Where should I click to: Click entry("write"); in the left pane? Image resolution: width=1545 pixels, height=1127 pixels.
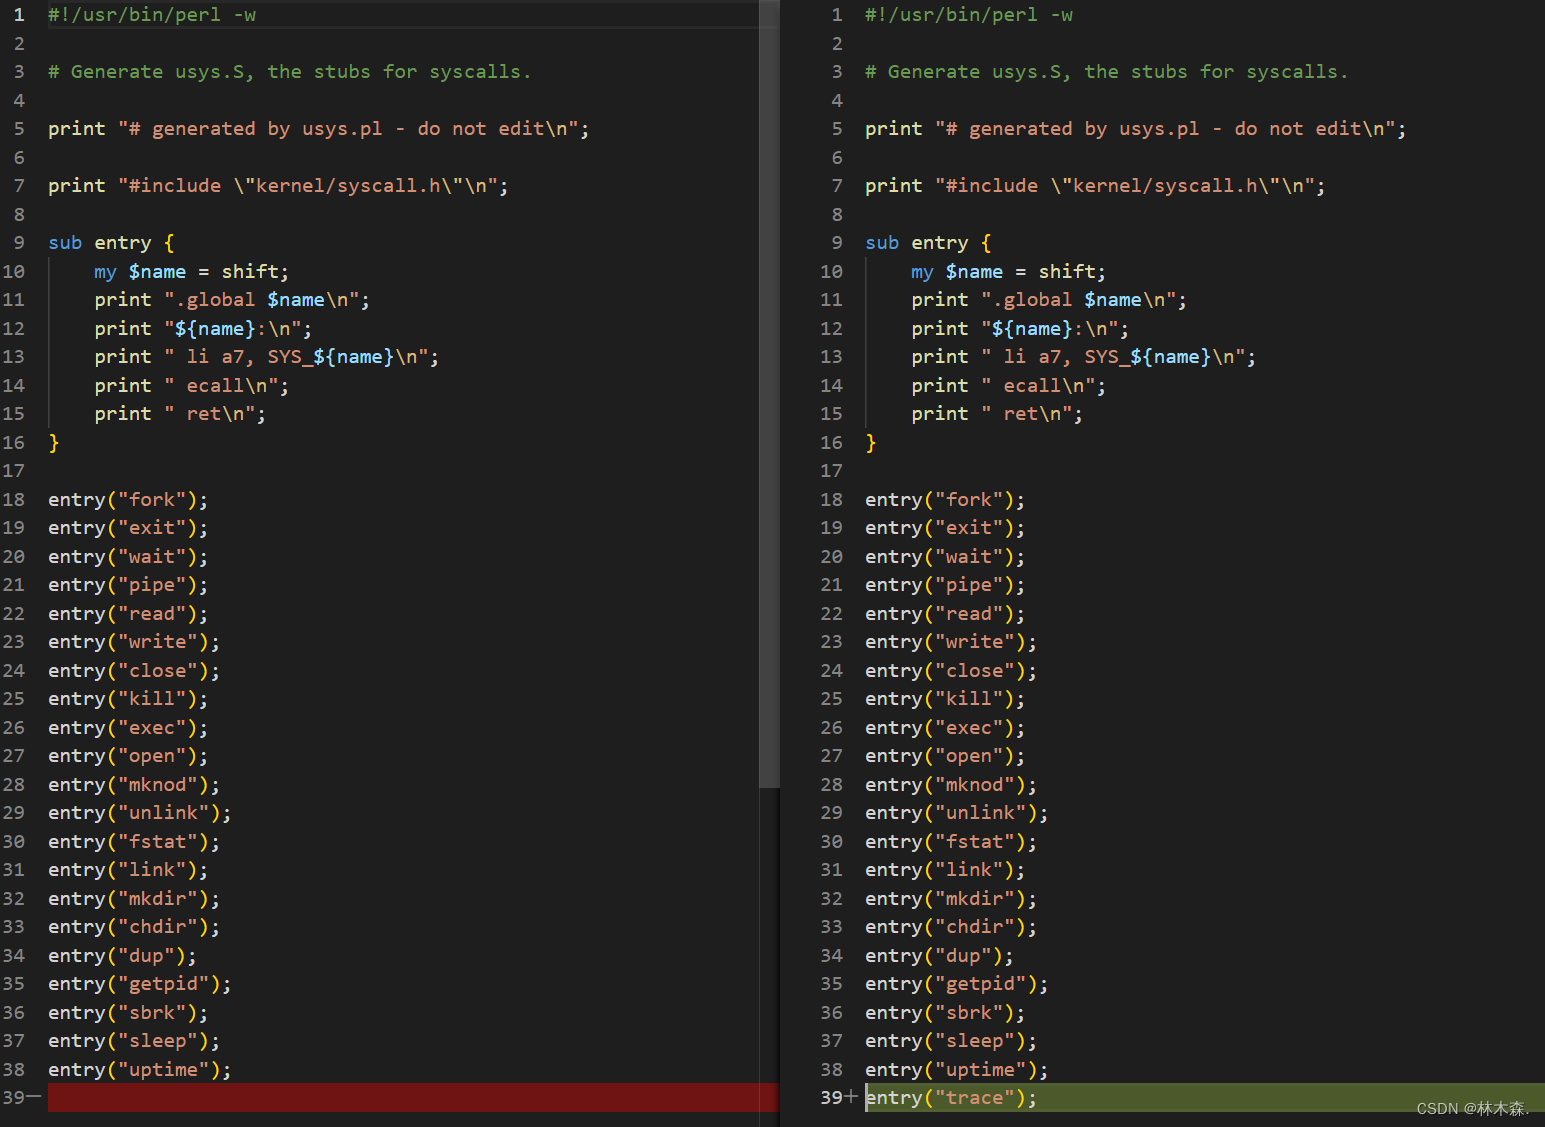tap(134, 642)
